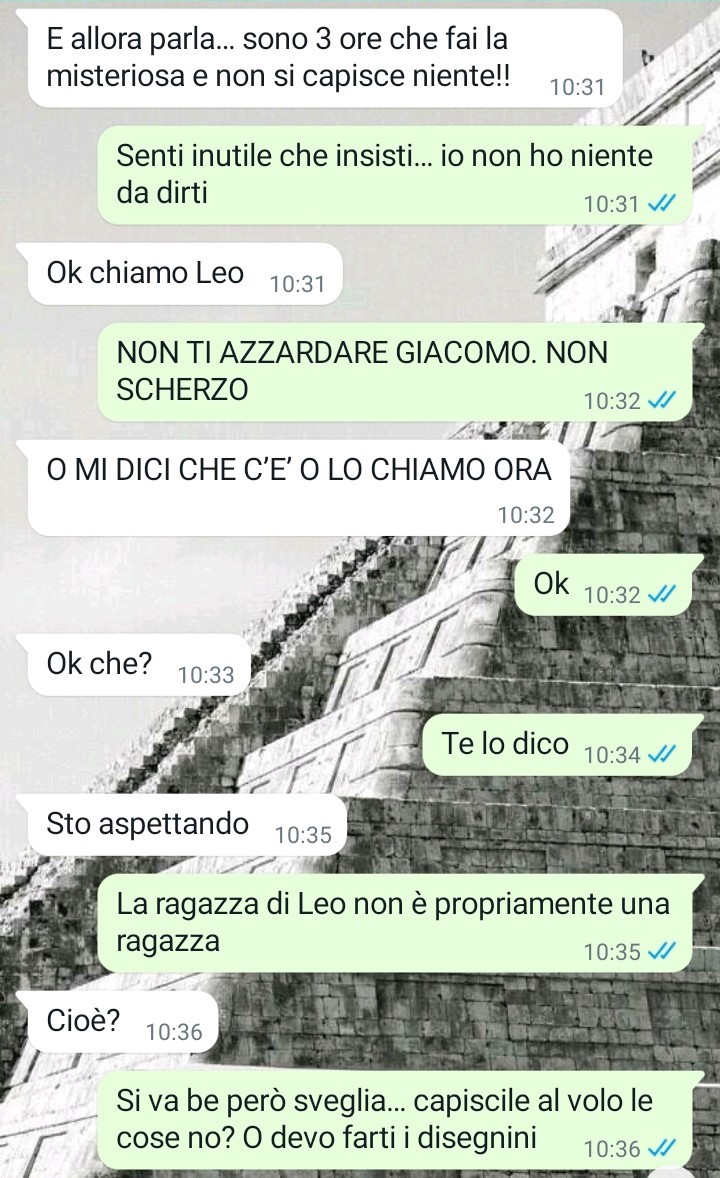720x1178 pixels.
Task: Select the message 'E allora parla...'
Action: (x=325, y=58)
